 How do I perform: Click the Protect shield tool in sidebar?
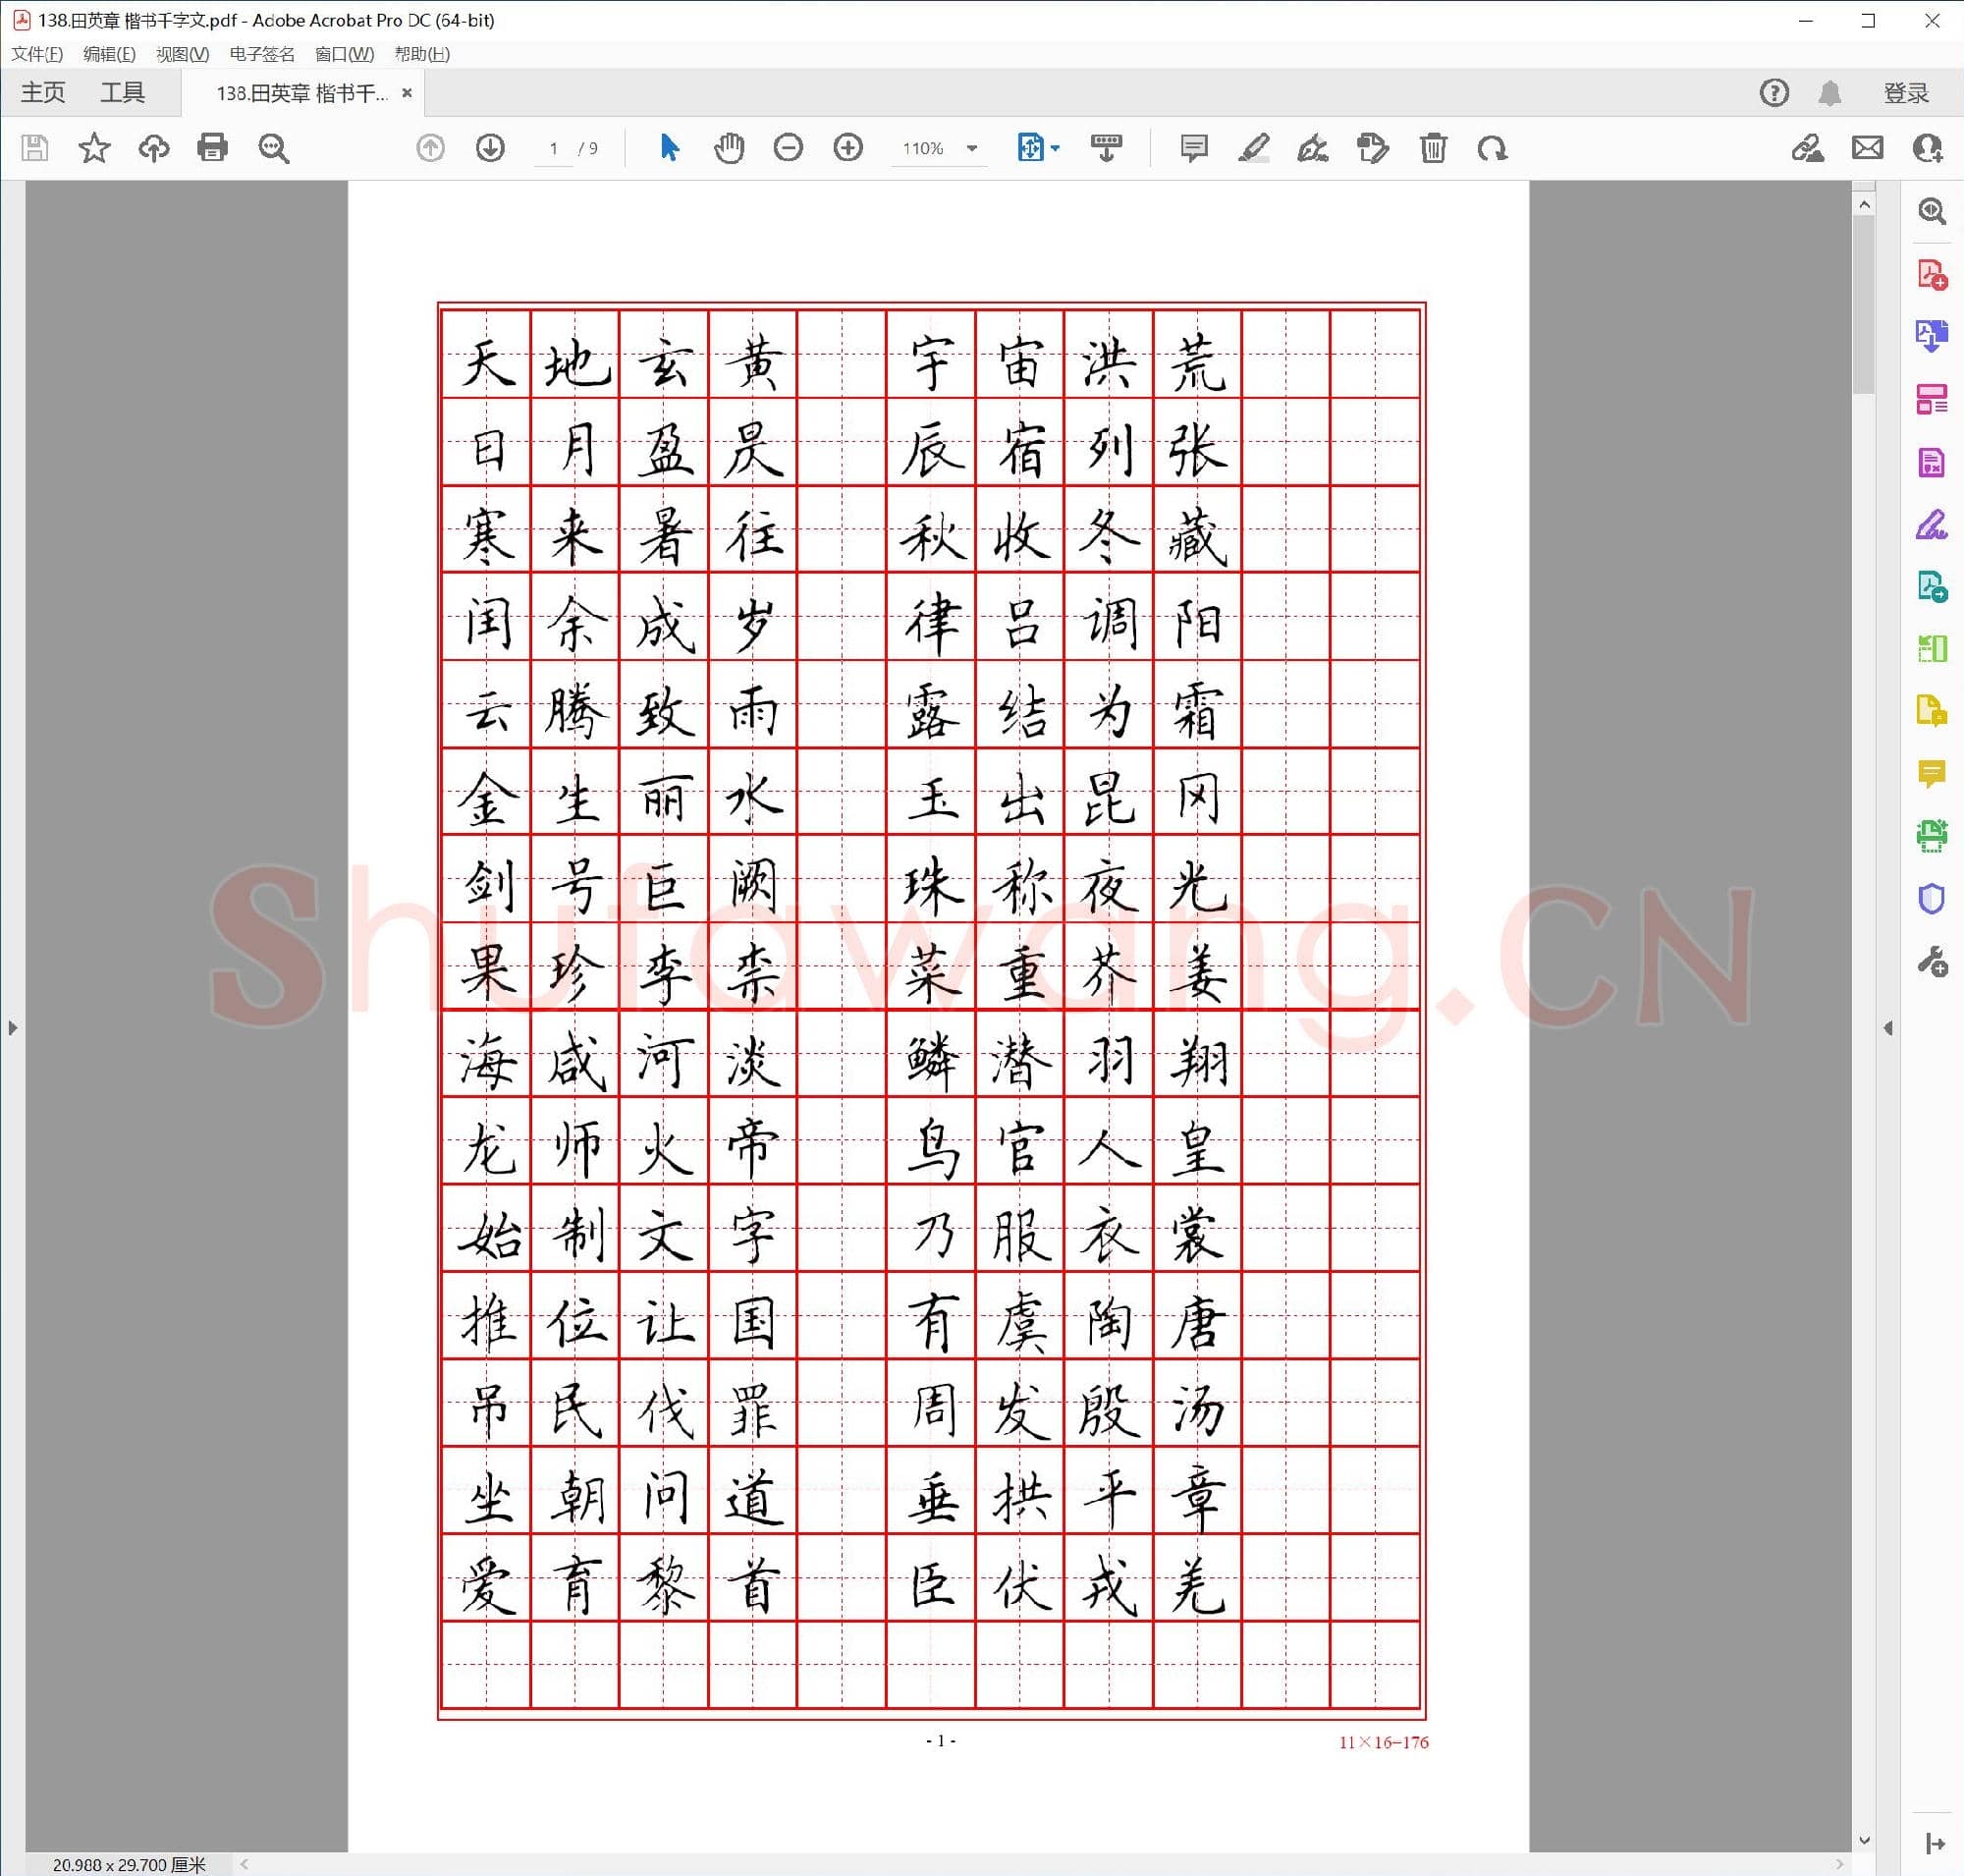(1931, 899)
